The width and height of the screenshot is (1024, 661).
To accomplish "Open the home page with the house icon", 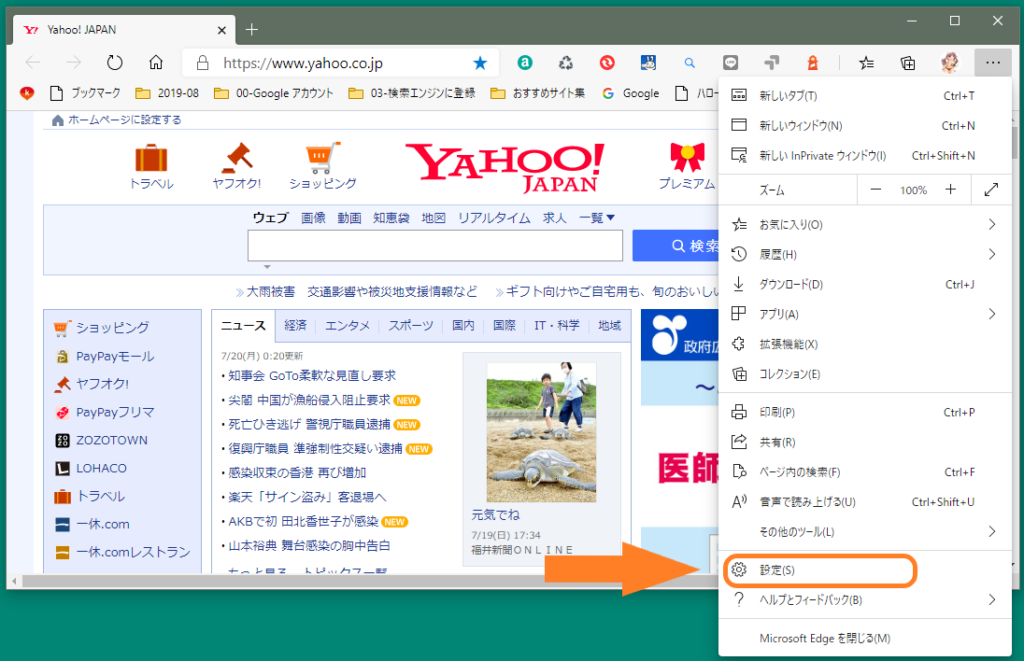I will pos(154,62).
